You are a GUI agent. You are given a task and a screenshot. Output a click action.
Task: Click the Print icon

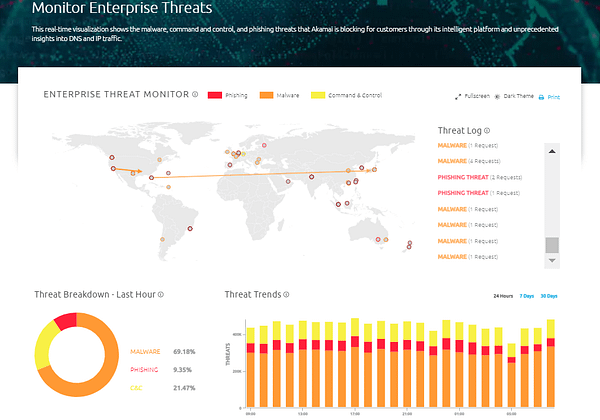(x=542, y=97)
